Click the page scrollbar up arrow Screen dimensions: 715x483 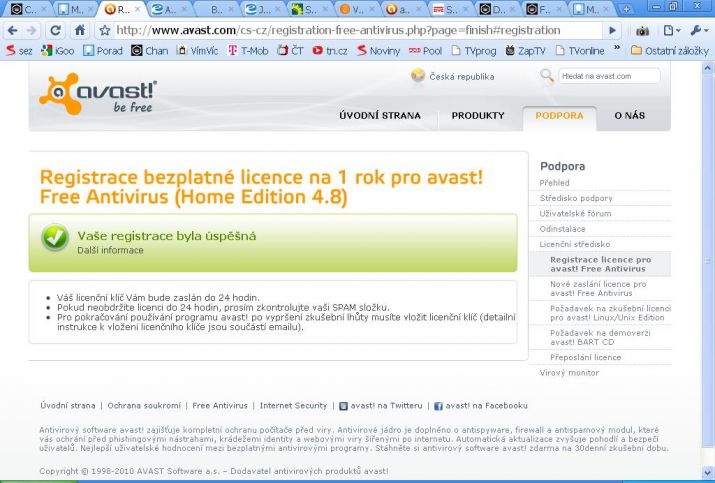pyautogui.click(x=708, y=68)
